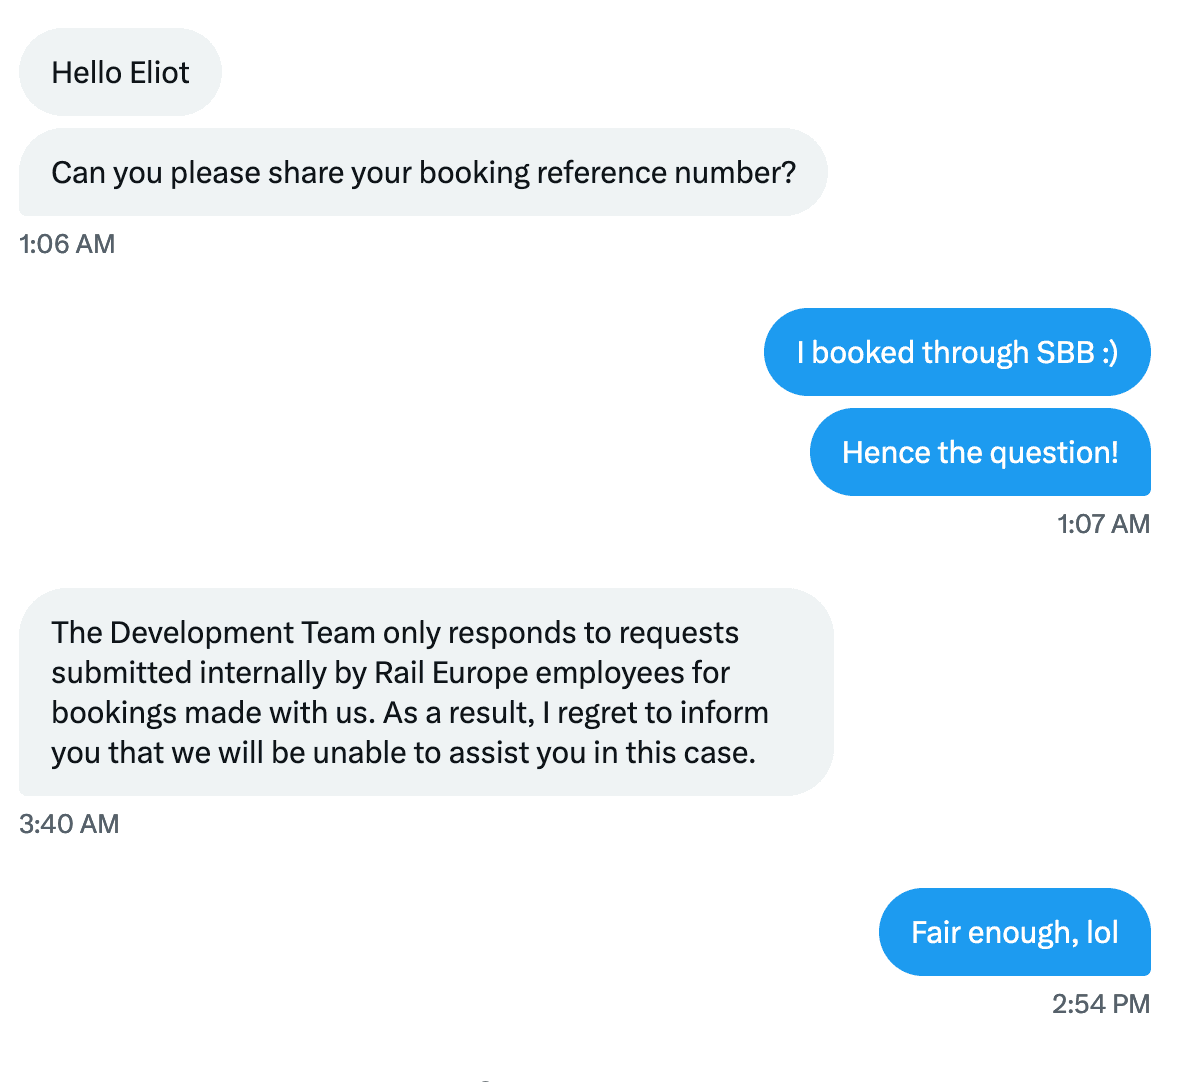Viewport: 1182px width, 1082px height.
Task: Click the 1:07 AM timestamp
Action: click(1104, 524)
